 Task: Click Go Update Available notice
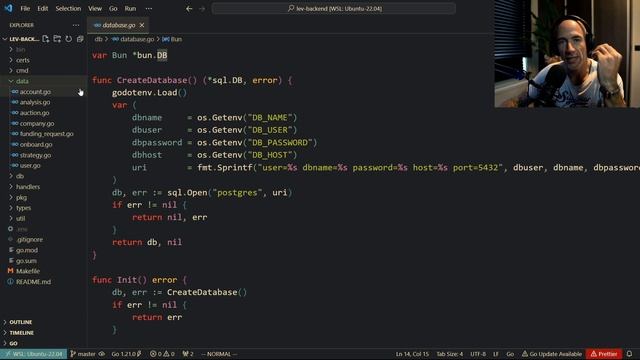pos(552,354)
